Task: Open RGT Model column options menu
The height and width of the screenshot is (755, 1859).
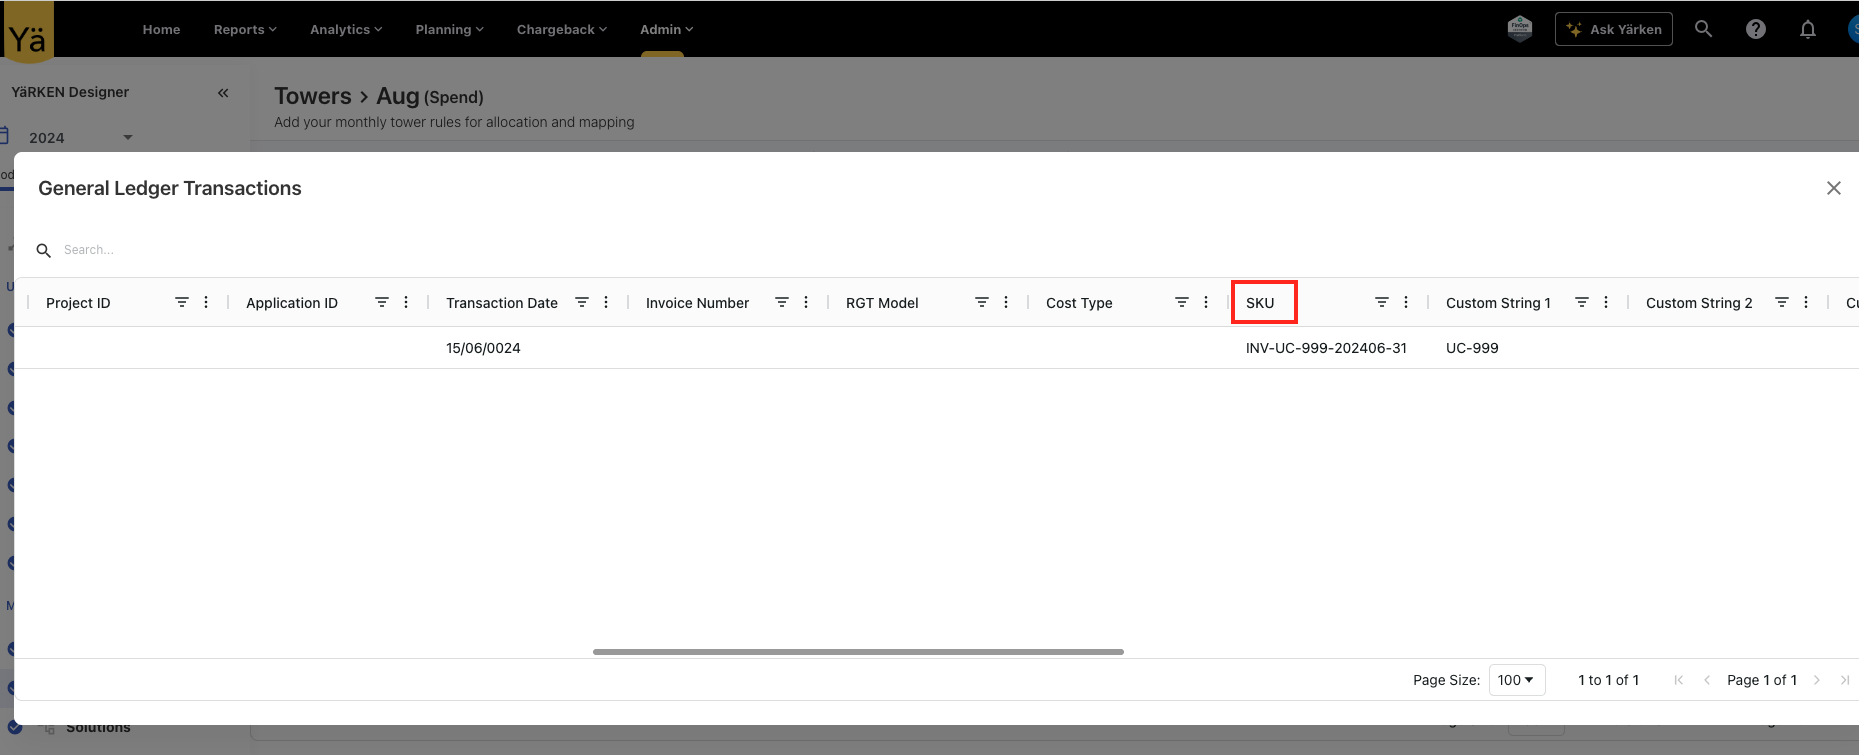Action: (x=1006, y=302)
